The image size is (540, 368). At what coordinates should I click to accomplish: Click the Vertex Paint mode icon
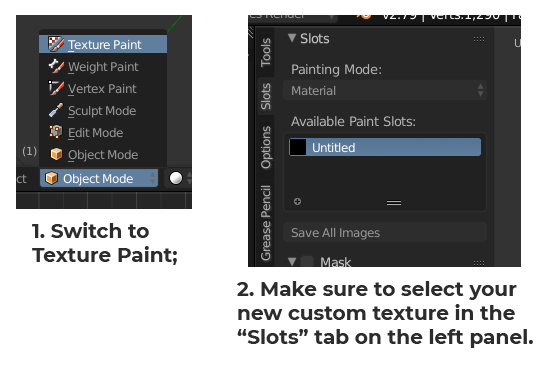click(56, 88)
